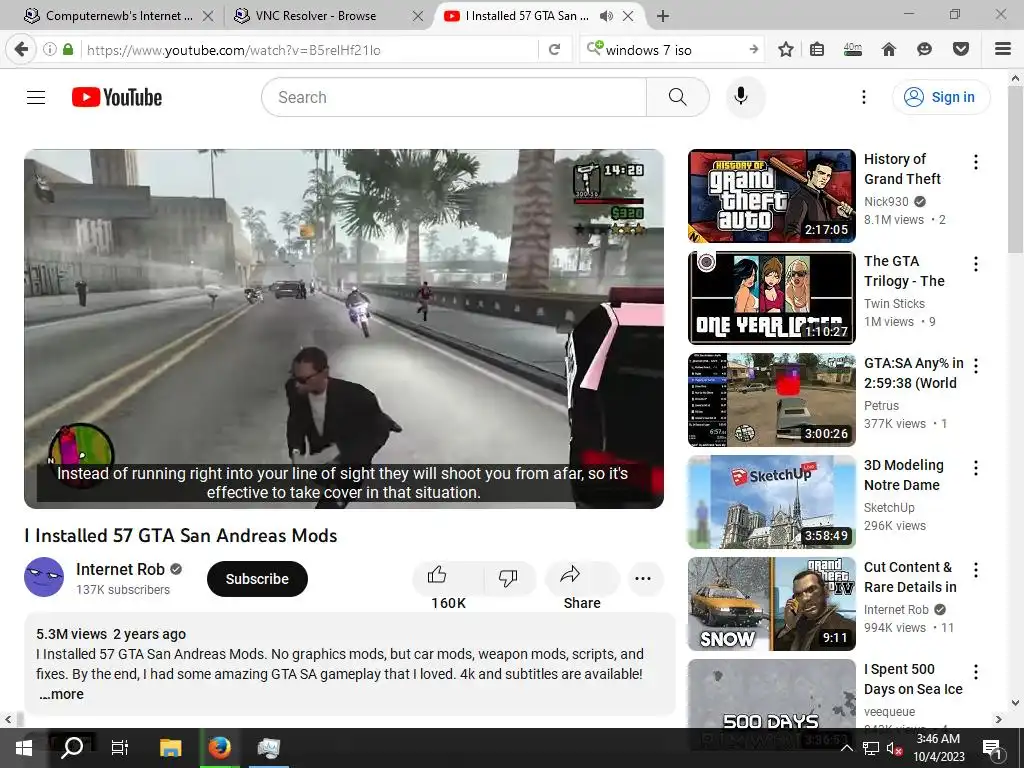Click the Firefox taskbar icon
Viewport: 1024px width, 768px height.
click(219, 748)
